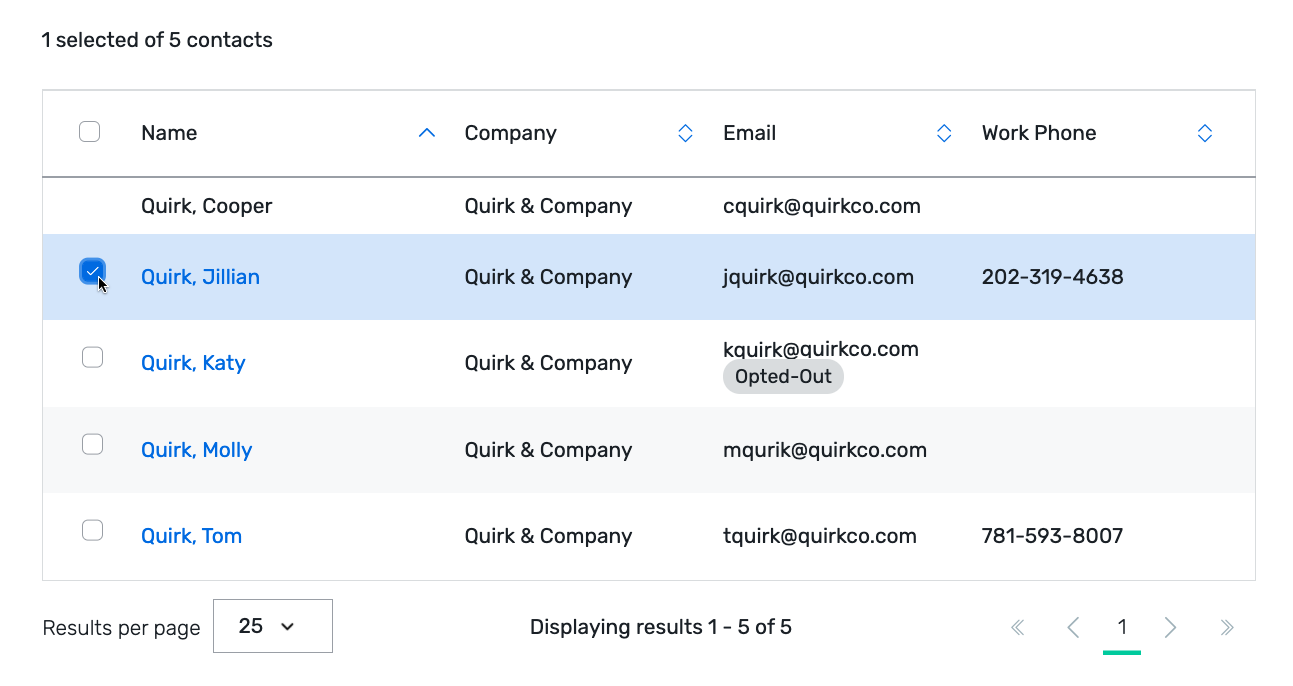Viewport: 1293px width, 686px height.
Task: Click the Opted-Out badge
Action: tap(783, 377)
